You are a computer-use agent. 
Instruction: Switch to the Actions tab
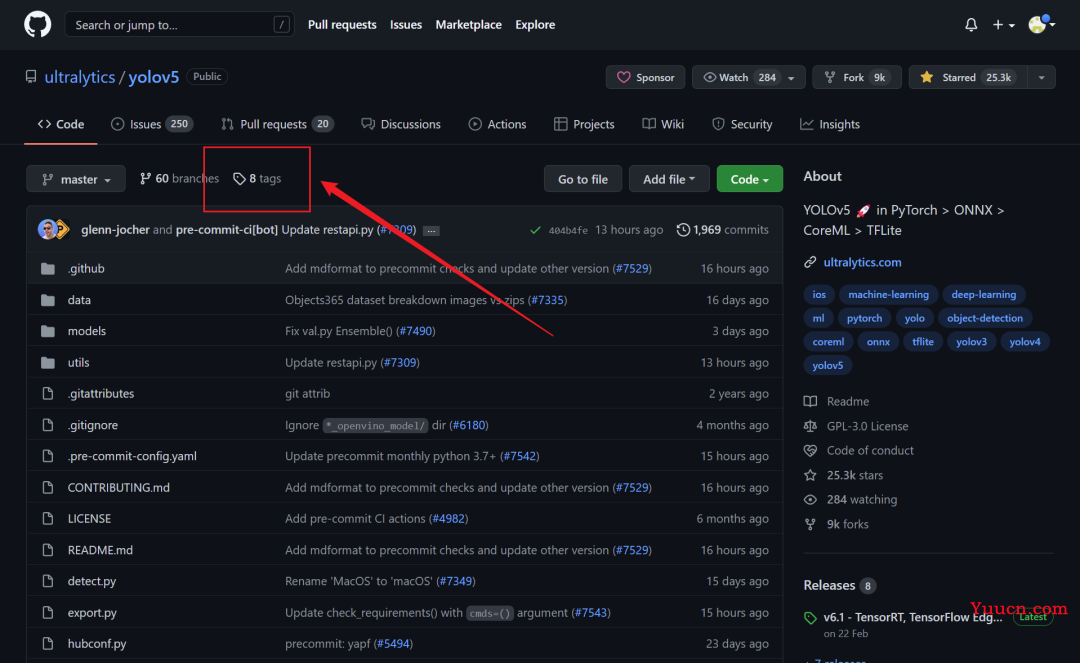point(497,124)
